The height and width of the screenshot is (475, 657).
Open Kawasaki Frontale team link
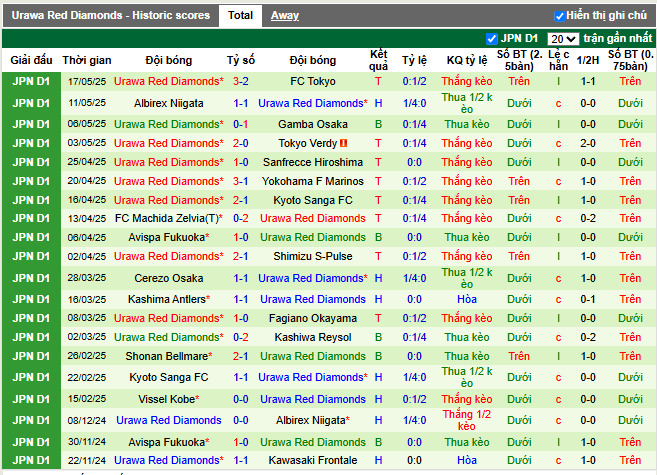point(313,460)
